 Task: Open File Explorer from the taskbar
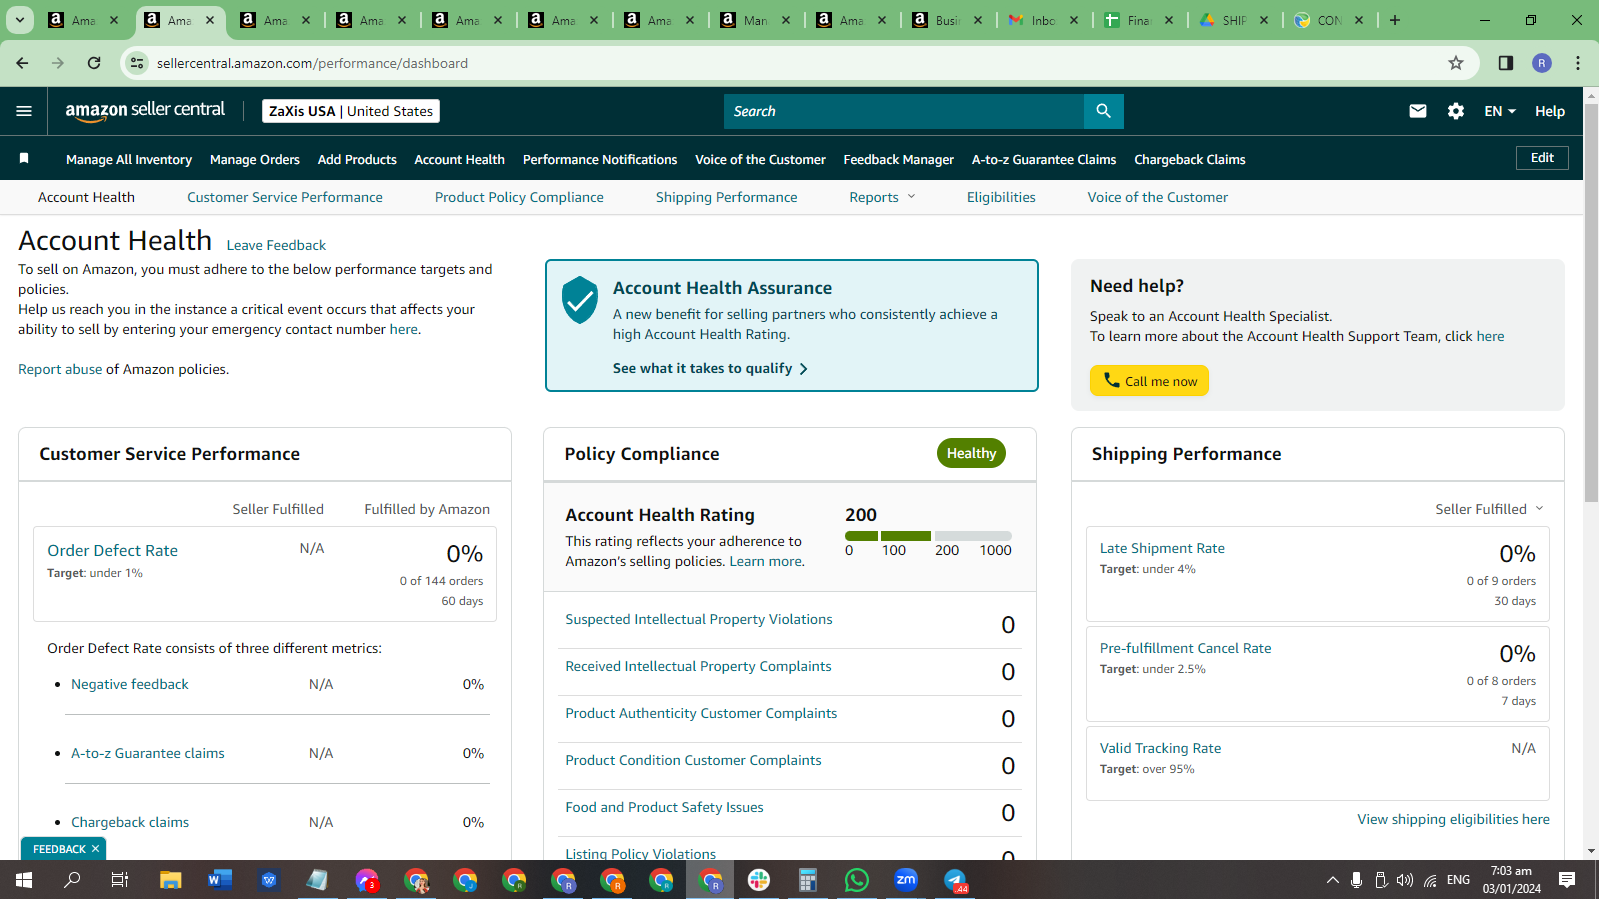(170, 880)
